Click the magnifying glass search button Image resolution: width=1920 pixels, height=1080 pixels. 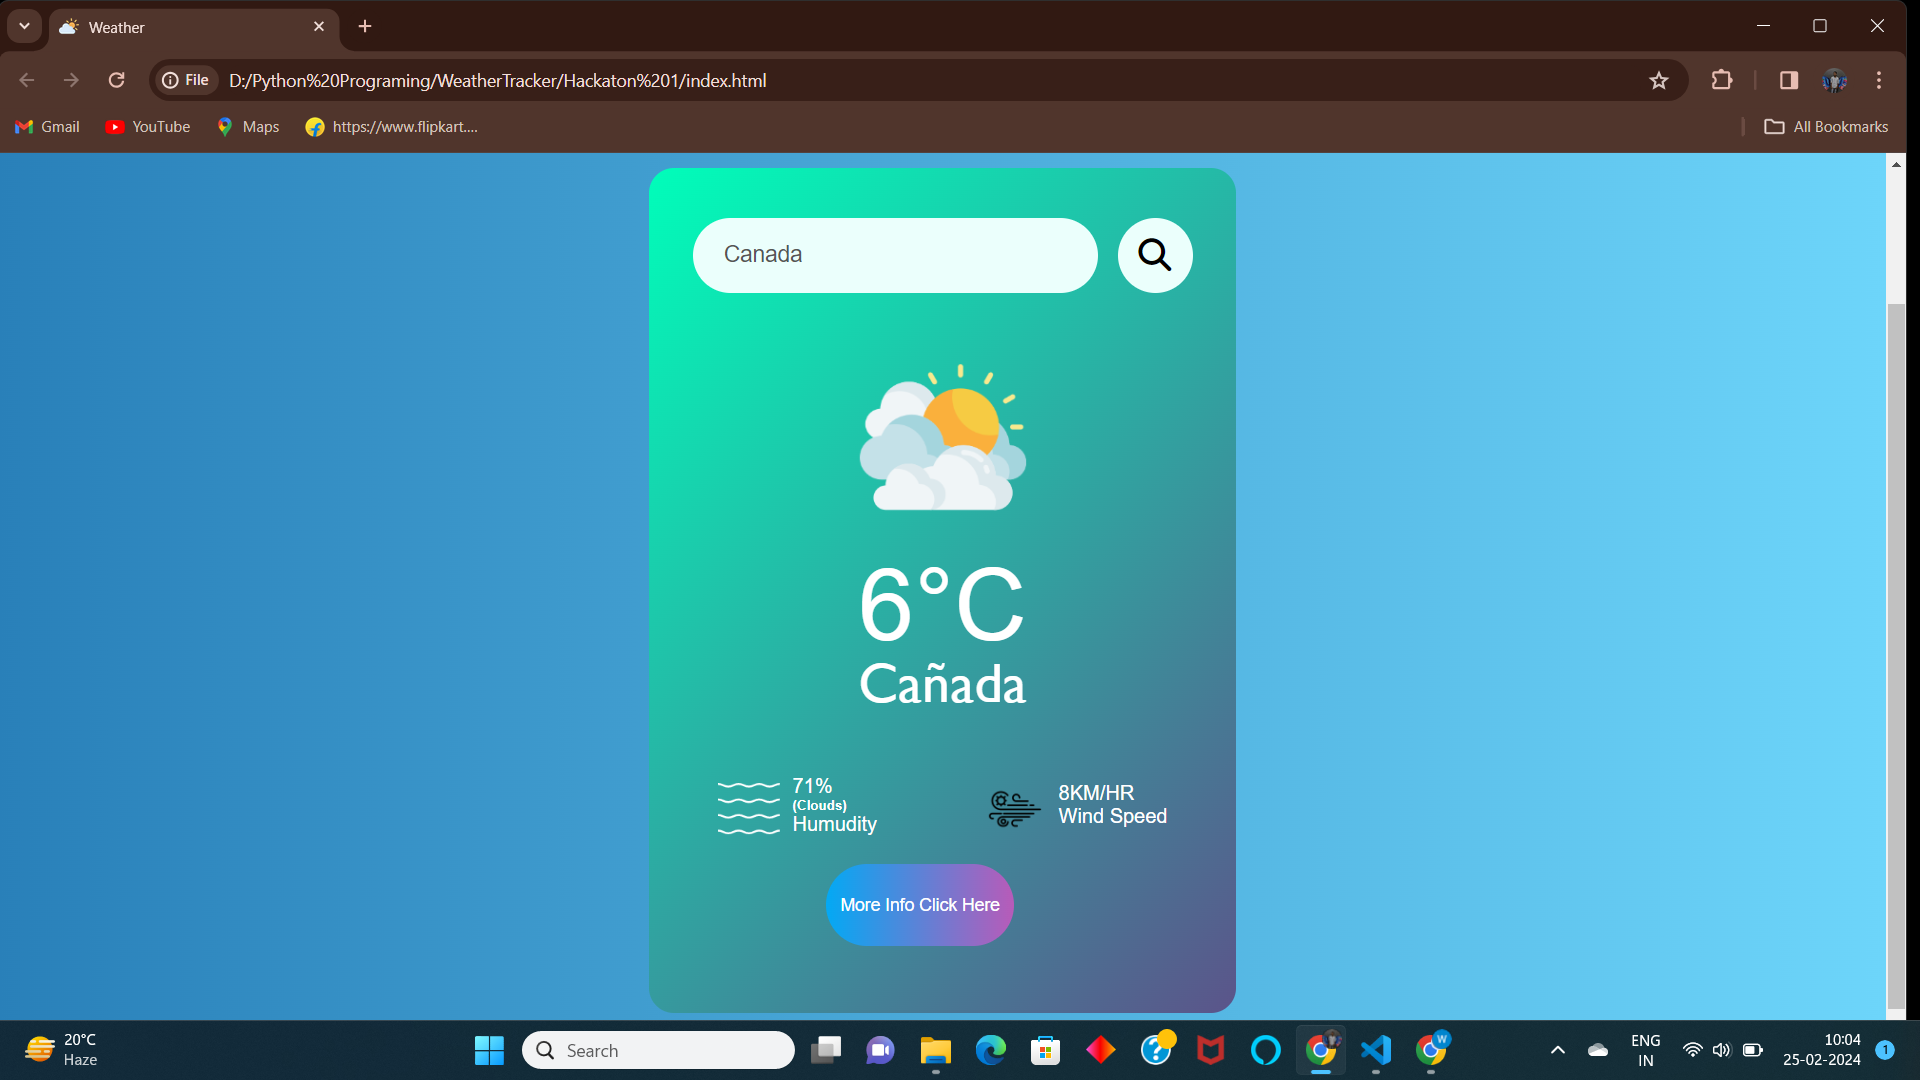coord(1154,255)
